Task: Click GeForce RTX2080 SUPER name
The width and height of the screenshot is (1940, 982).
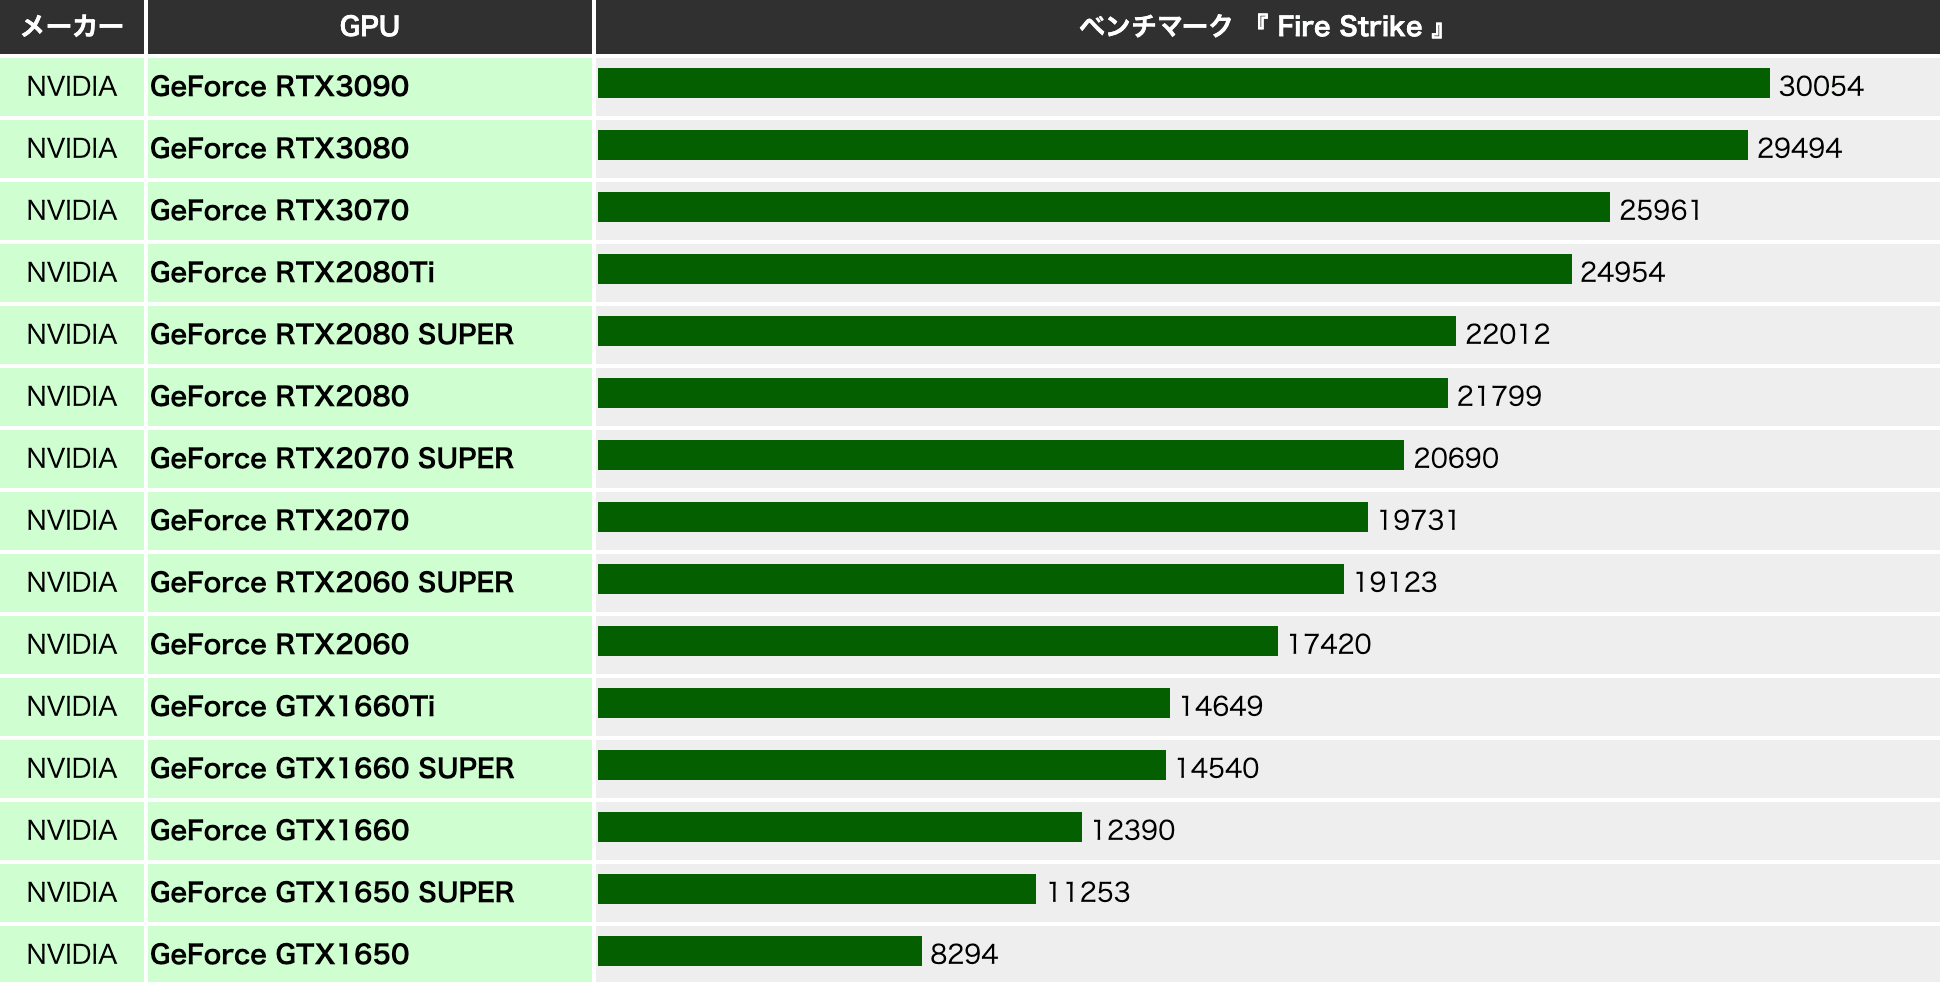Action: 331,335
